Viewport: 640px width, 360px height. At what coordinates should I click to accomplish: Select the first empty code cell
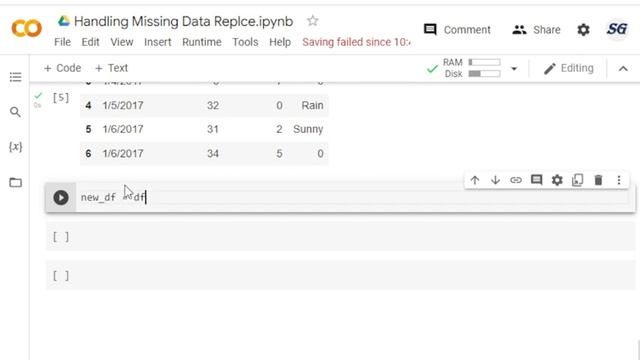[x=340, y=237]
